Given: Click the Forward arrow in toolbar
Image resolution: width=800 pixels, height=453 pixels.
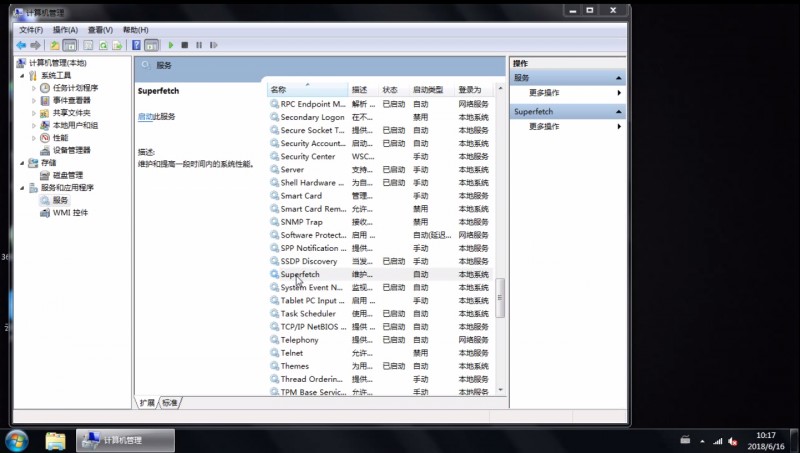Looking at the screenshot, I should click(35, 45).
